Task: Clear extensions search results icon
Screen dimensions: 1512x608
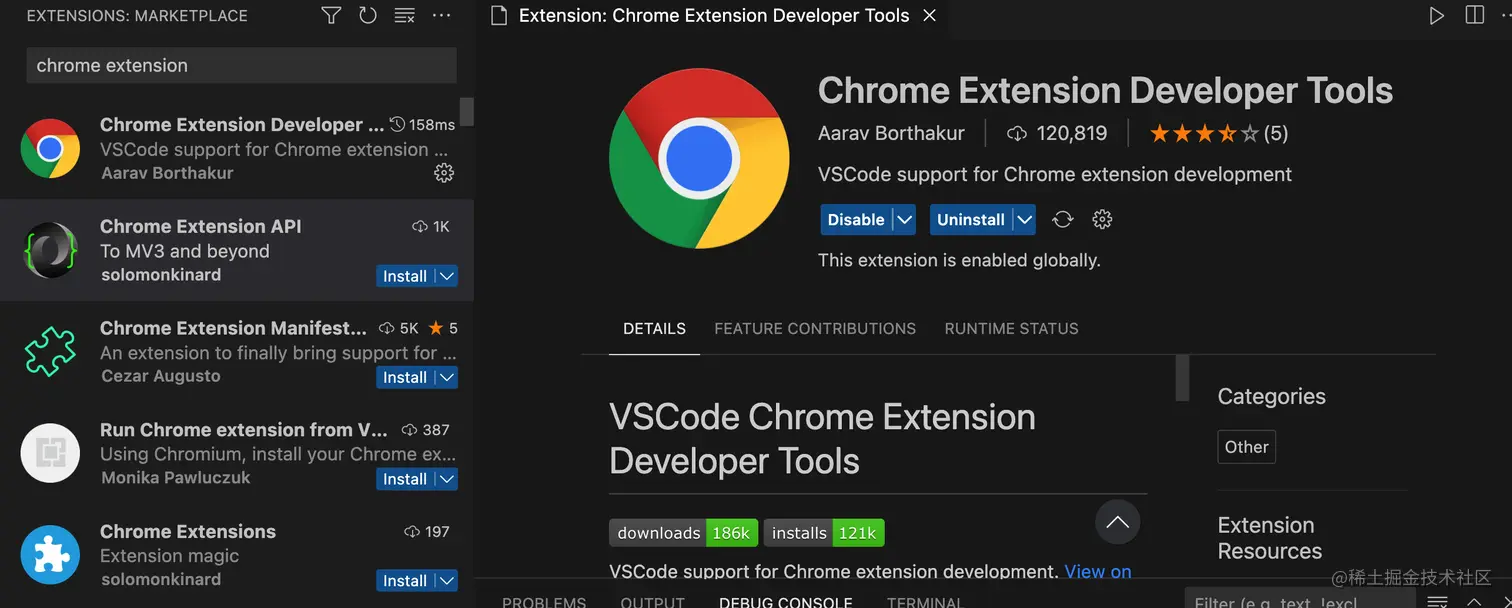Action: point(404,16)
